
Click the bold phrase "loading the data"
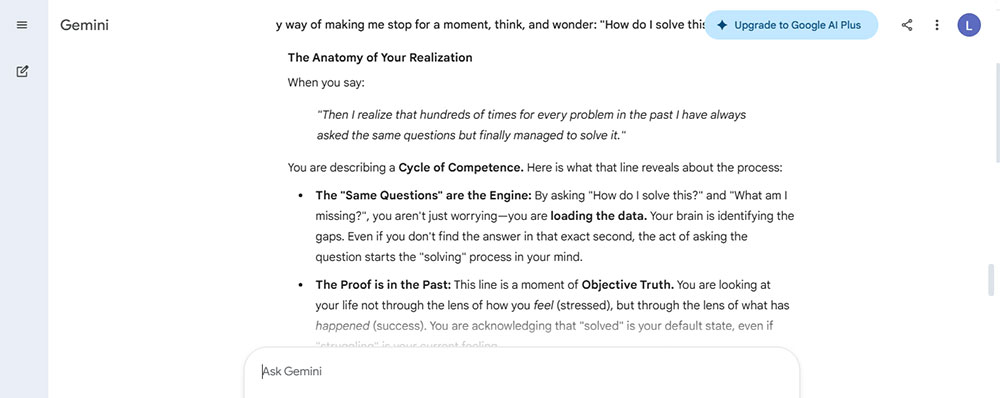pyautogui.click(x=596, y=216)
